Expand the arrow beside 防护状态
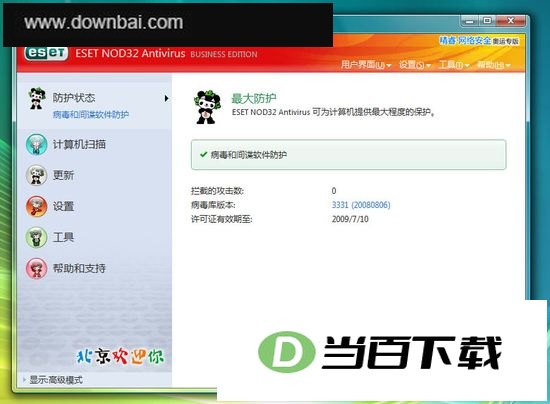 point(167,99)
